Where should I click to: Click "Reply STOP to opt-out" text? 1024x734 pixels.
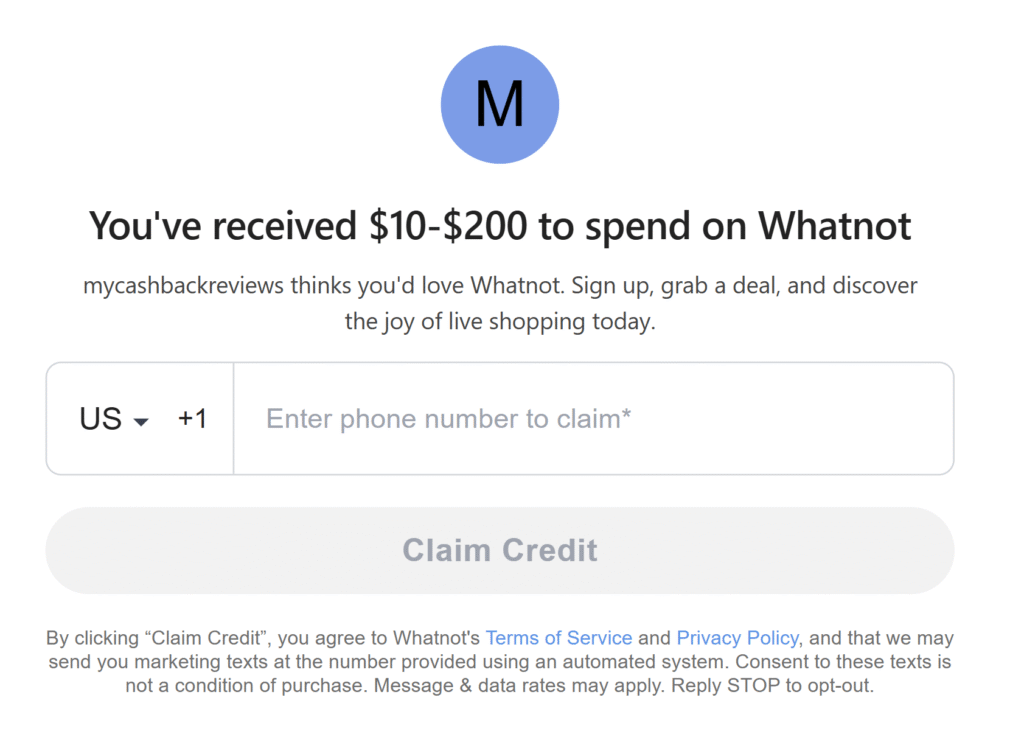click(772, 687)
